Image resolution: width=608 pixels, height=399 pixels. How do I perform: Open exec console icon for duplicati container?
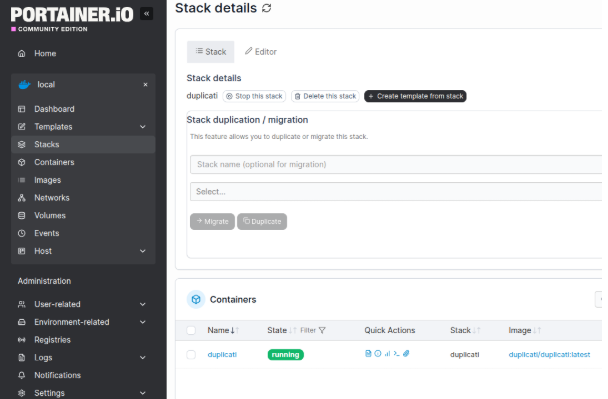396,353
